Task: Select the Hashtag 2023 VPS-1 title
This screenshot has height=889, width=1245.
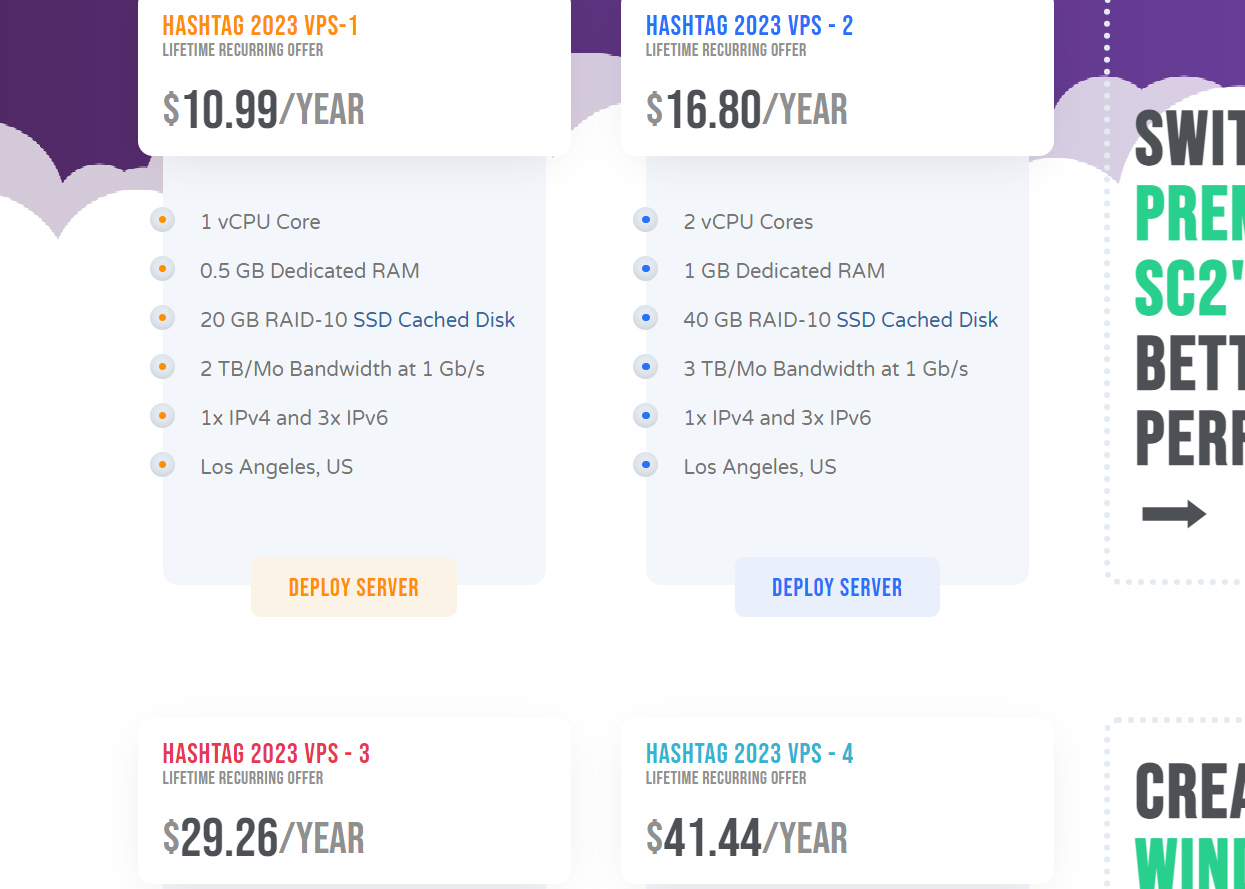Action: (x=260, y=26)
